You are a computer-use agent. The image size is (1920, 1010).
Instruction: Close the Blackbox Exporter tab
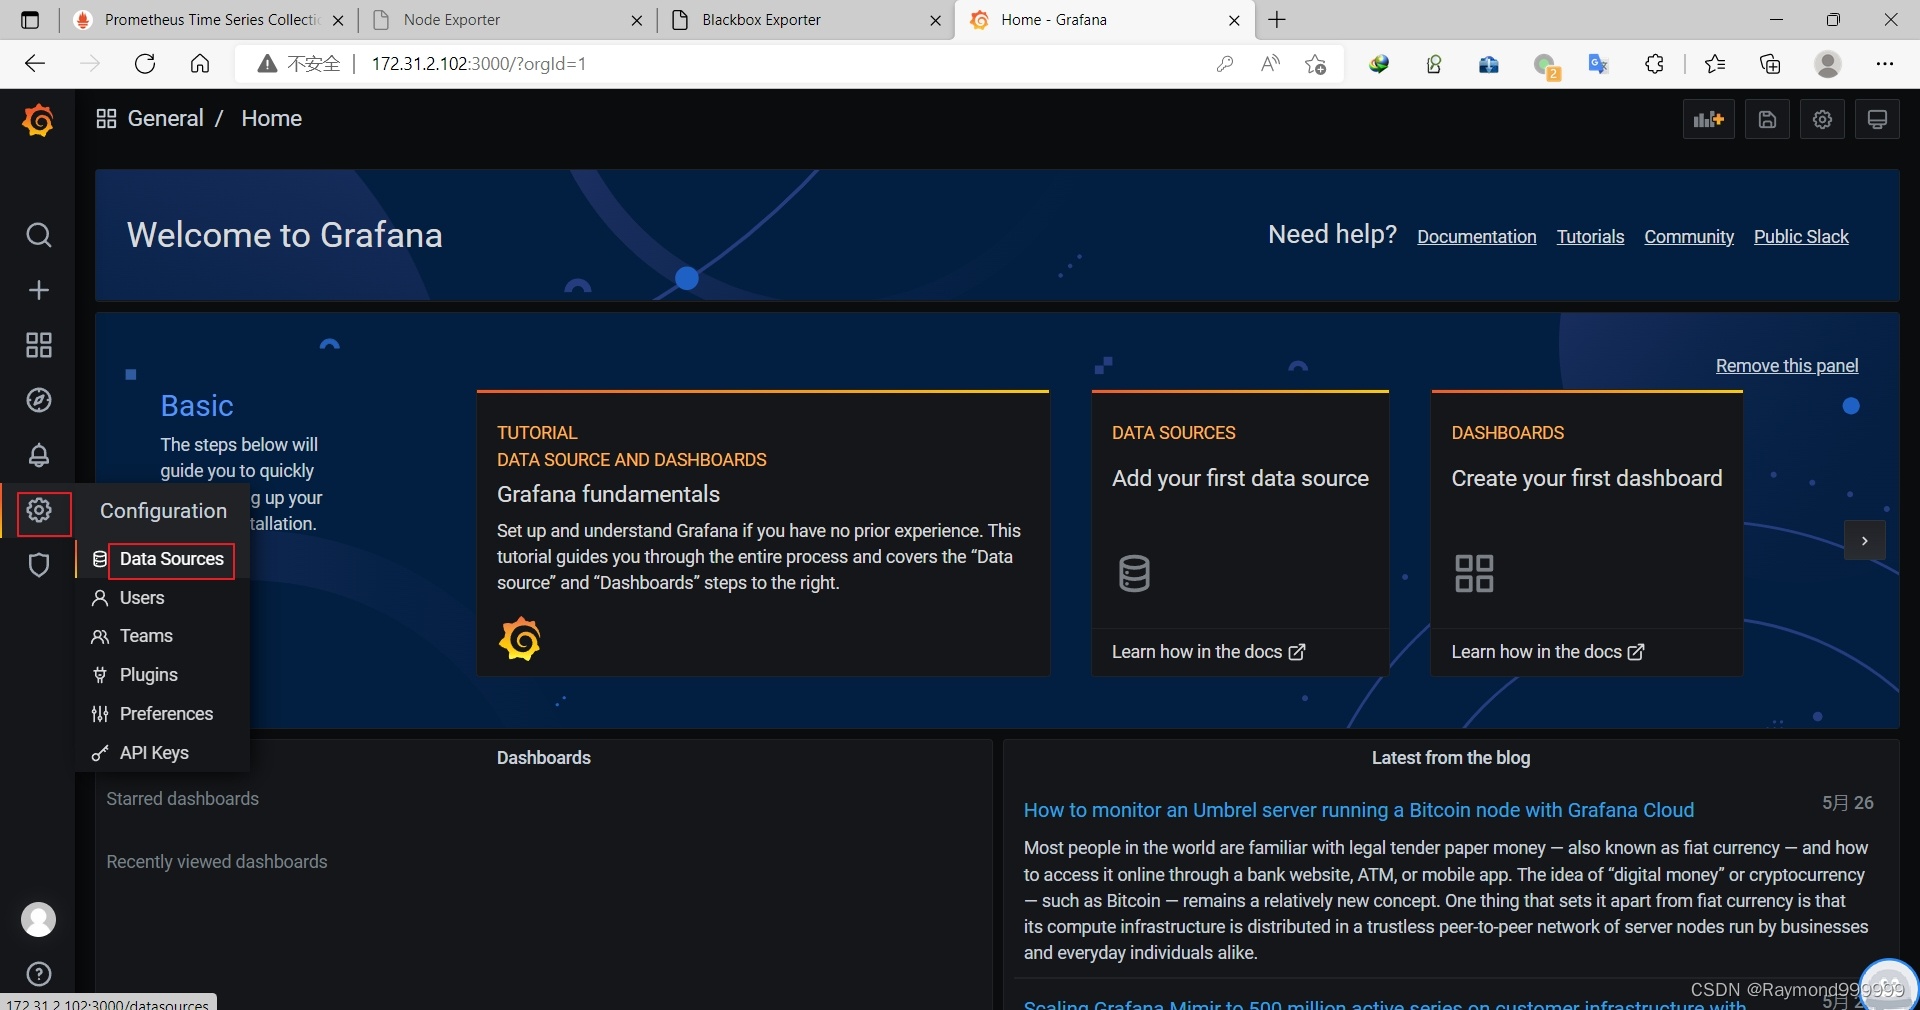(x=935, y=20)
